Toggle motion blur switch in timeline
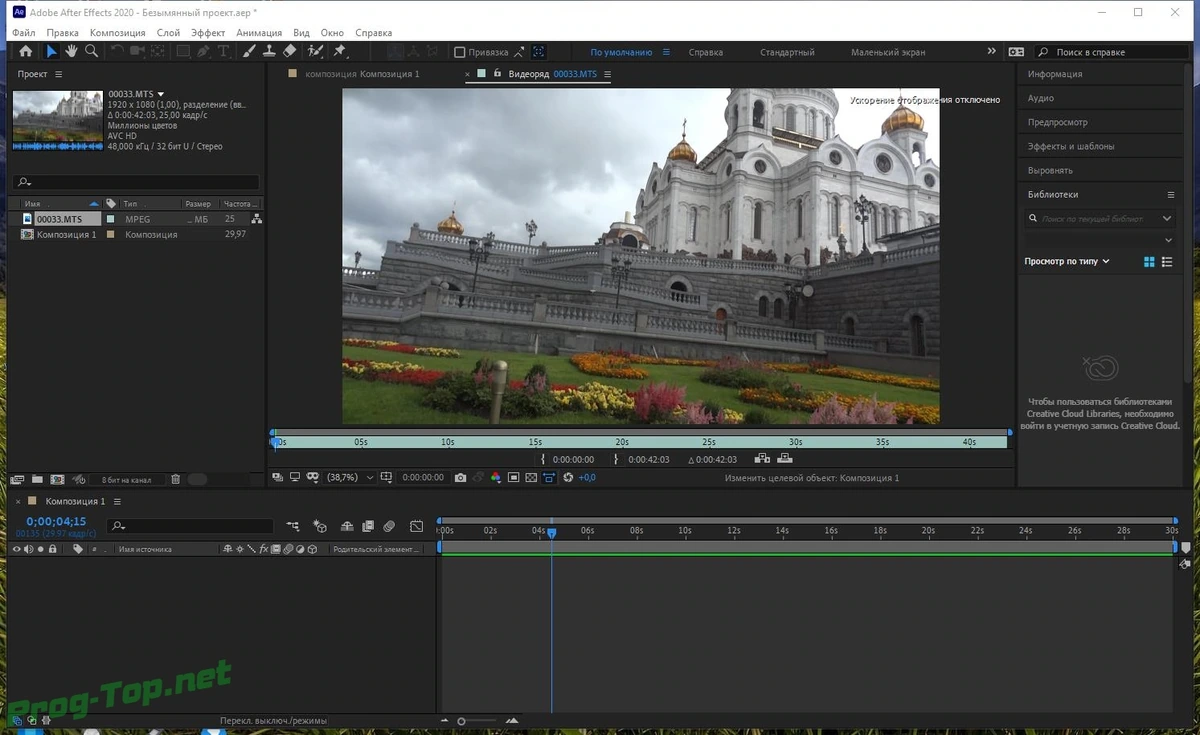1200x735 pixels. pos(389,526)
